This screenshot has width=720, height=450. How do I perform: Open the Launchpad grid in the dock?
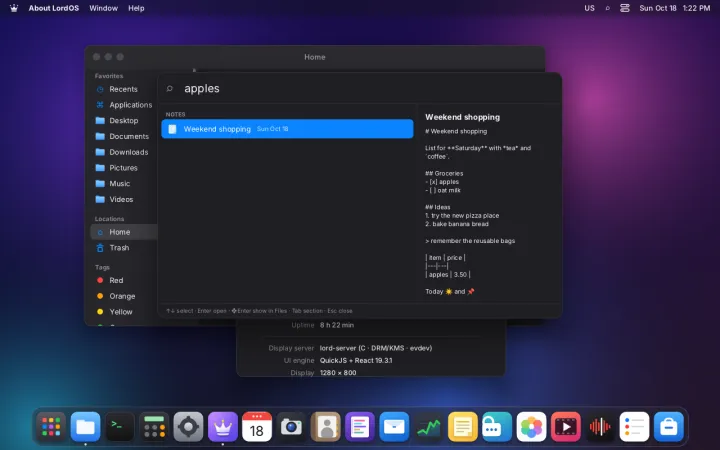tap(51, 427)
